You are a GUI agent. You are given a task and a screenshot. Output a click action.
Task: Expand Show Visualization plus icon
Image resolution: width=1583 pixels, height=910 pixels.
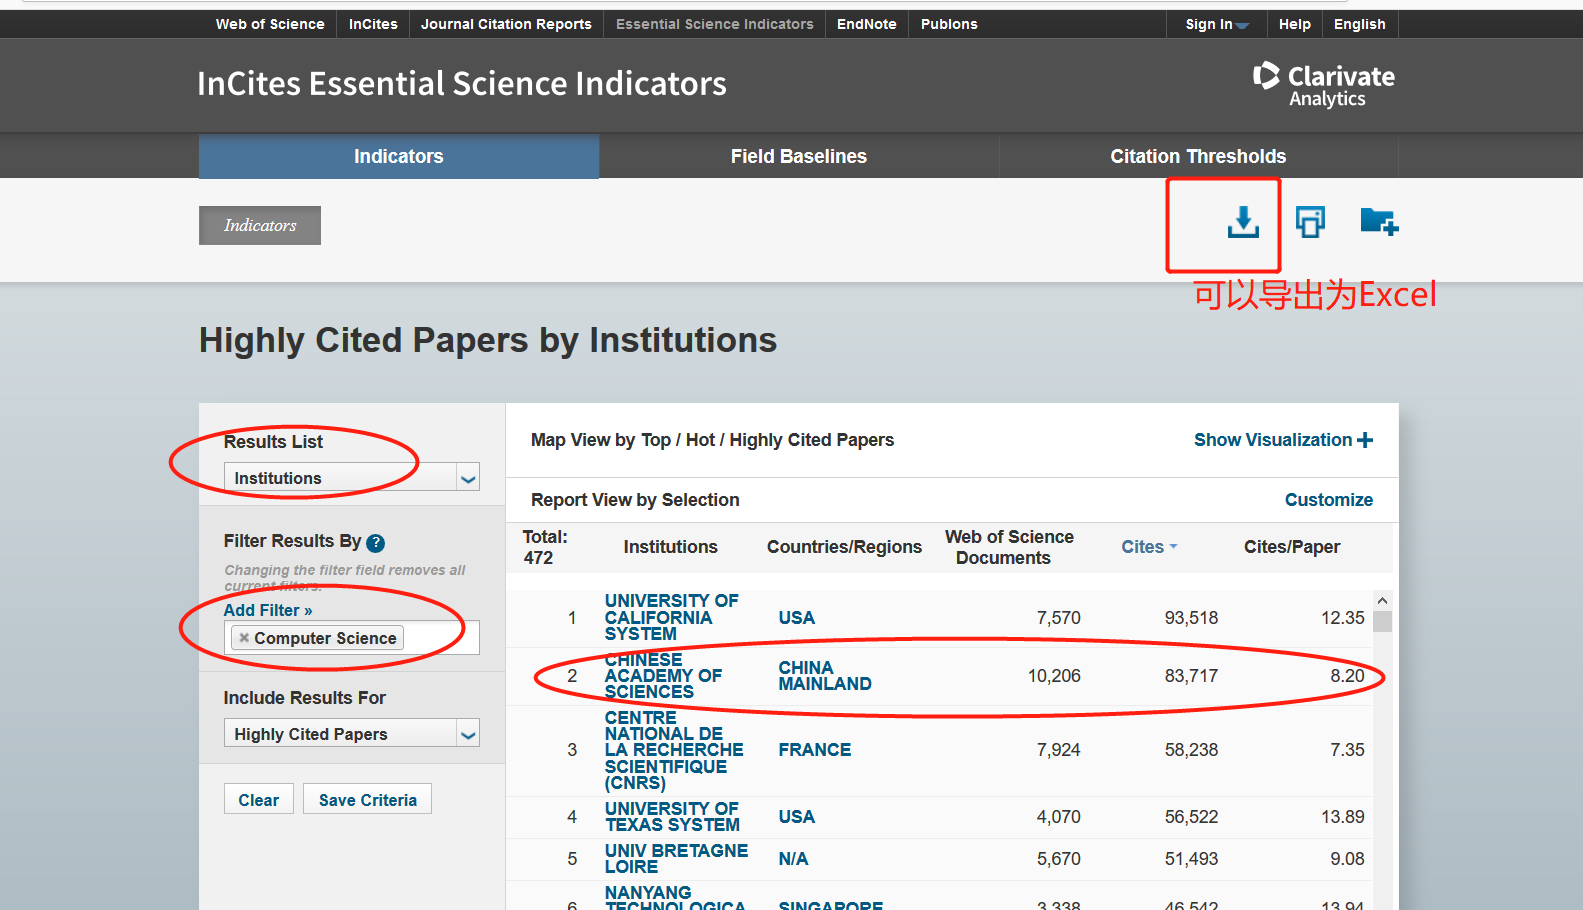tap(1365, 440)
